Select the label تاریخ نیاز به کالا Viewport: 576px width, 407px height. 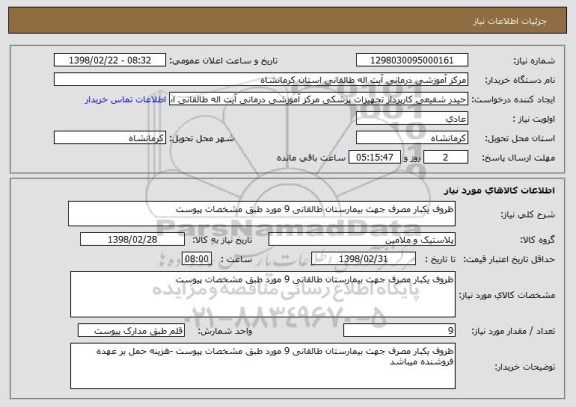[222, 240]
